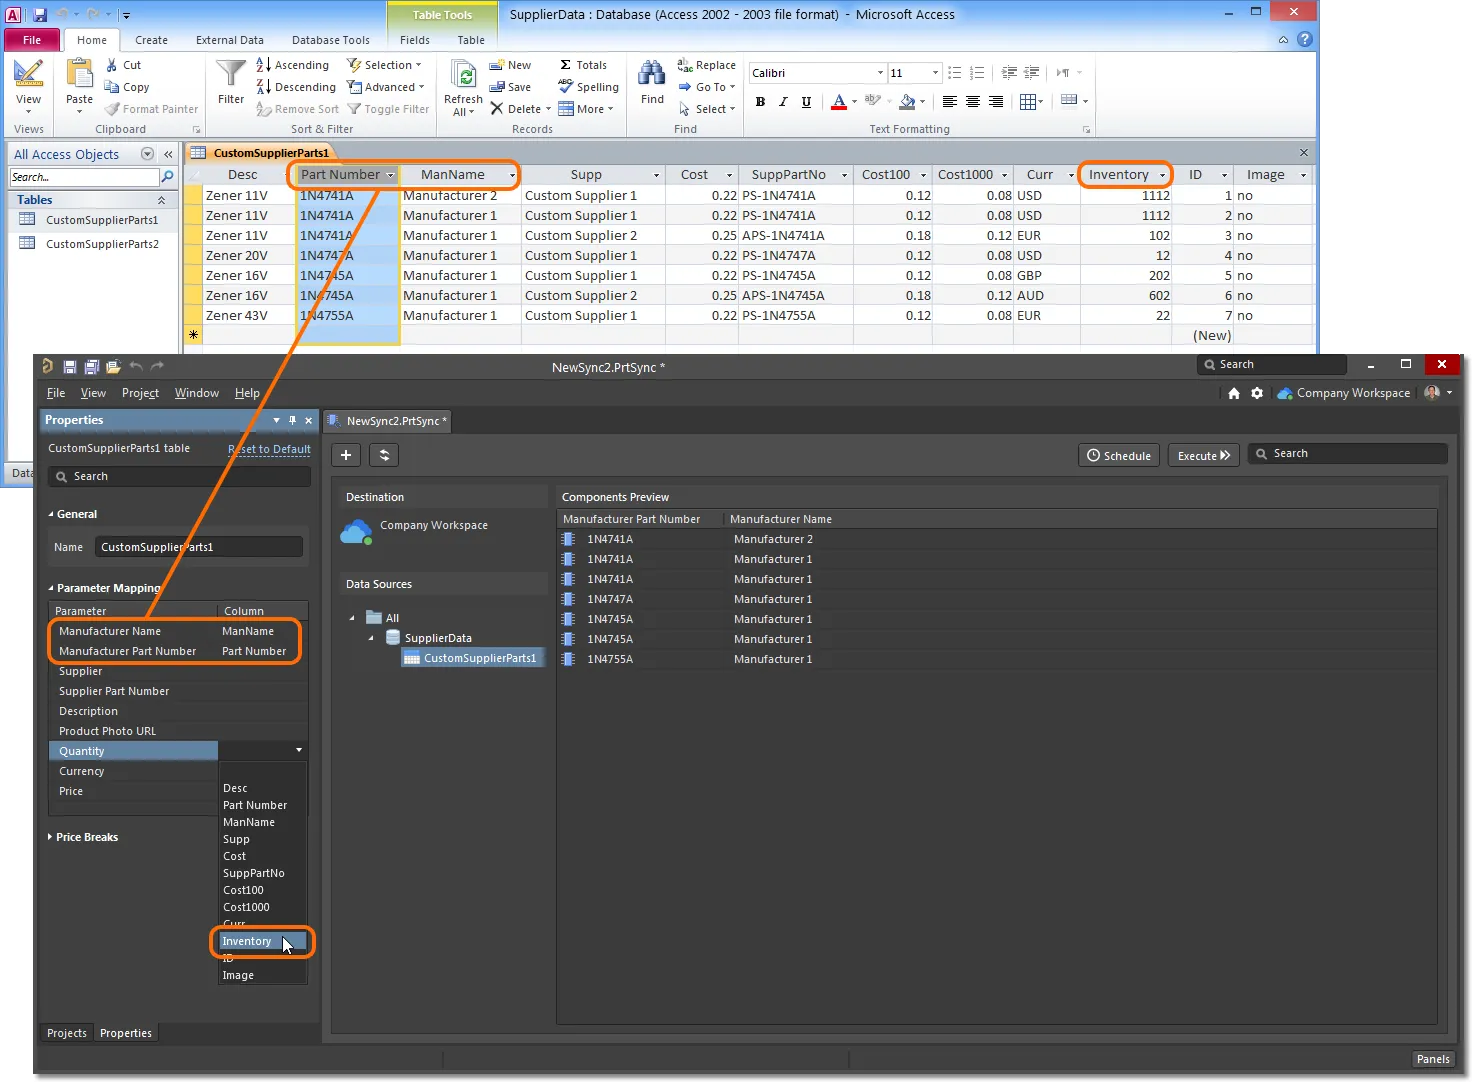Choose fill color paint bucket swatch
The image size is (1472, 1082).
907,101
